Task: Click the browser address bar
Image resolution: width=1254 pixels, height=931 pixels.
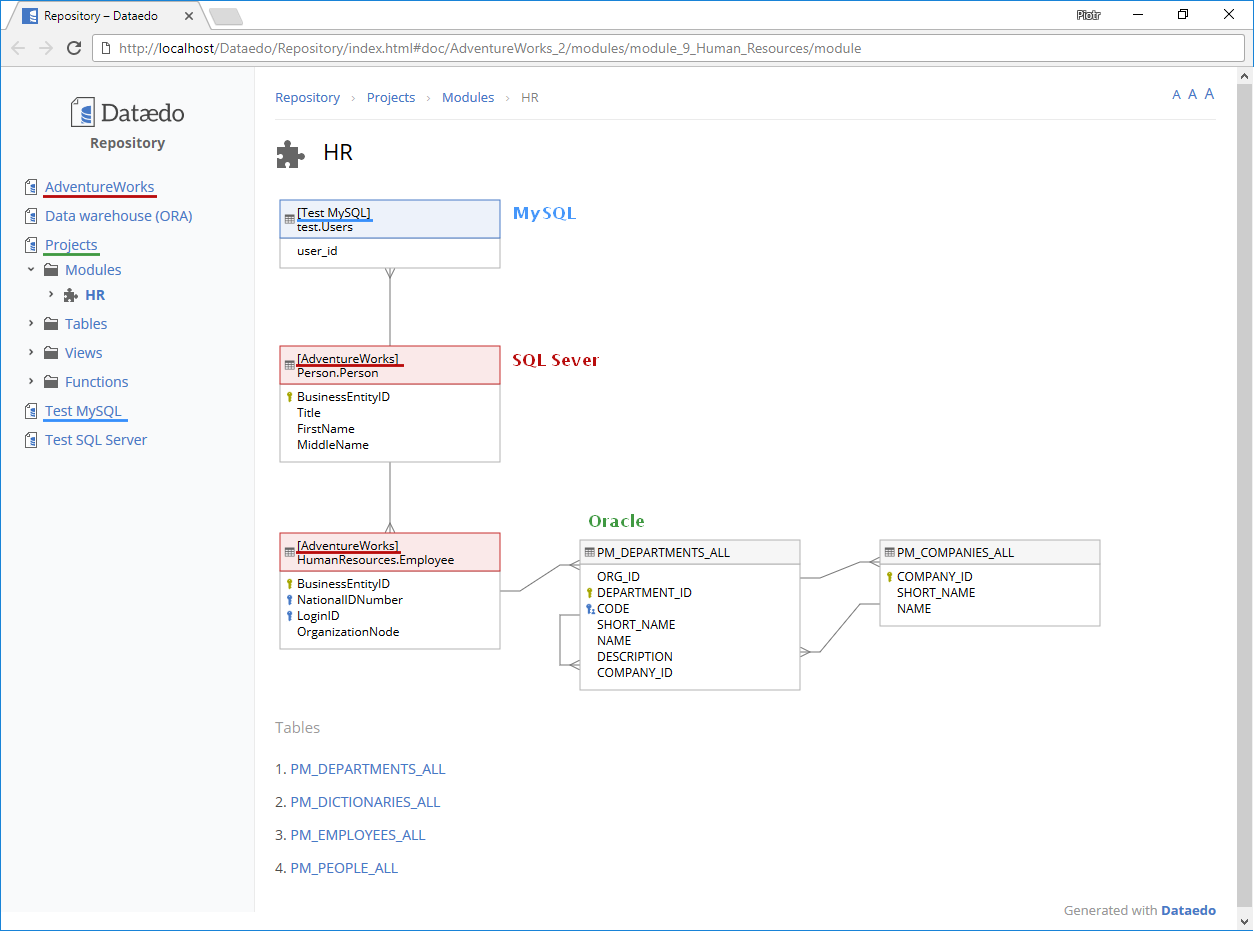Action: tap(600, 48)
